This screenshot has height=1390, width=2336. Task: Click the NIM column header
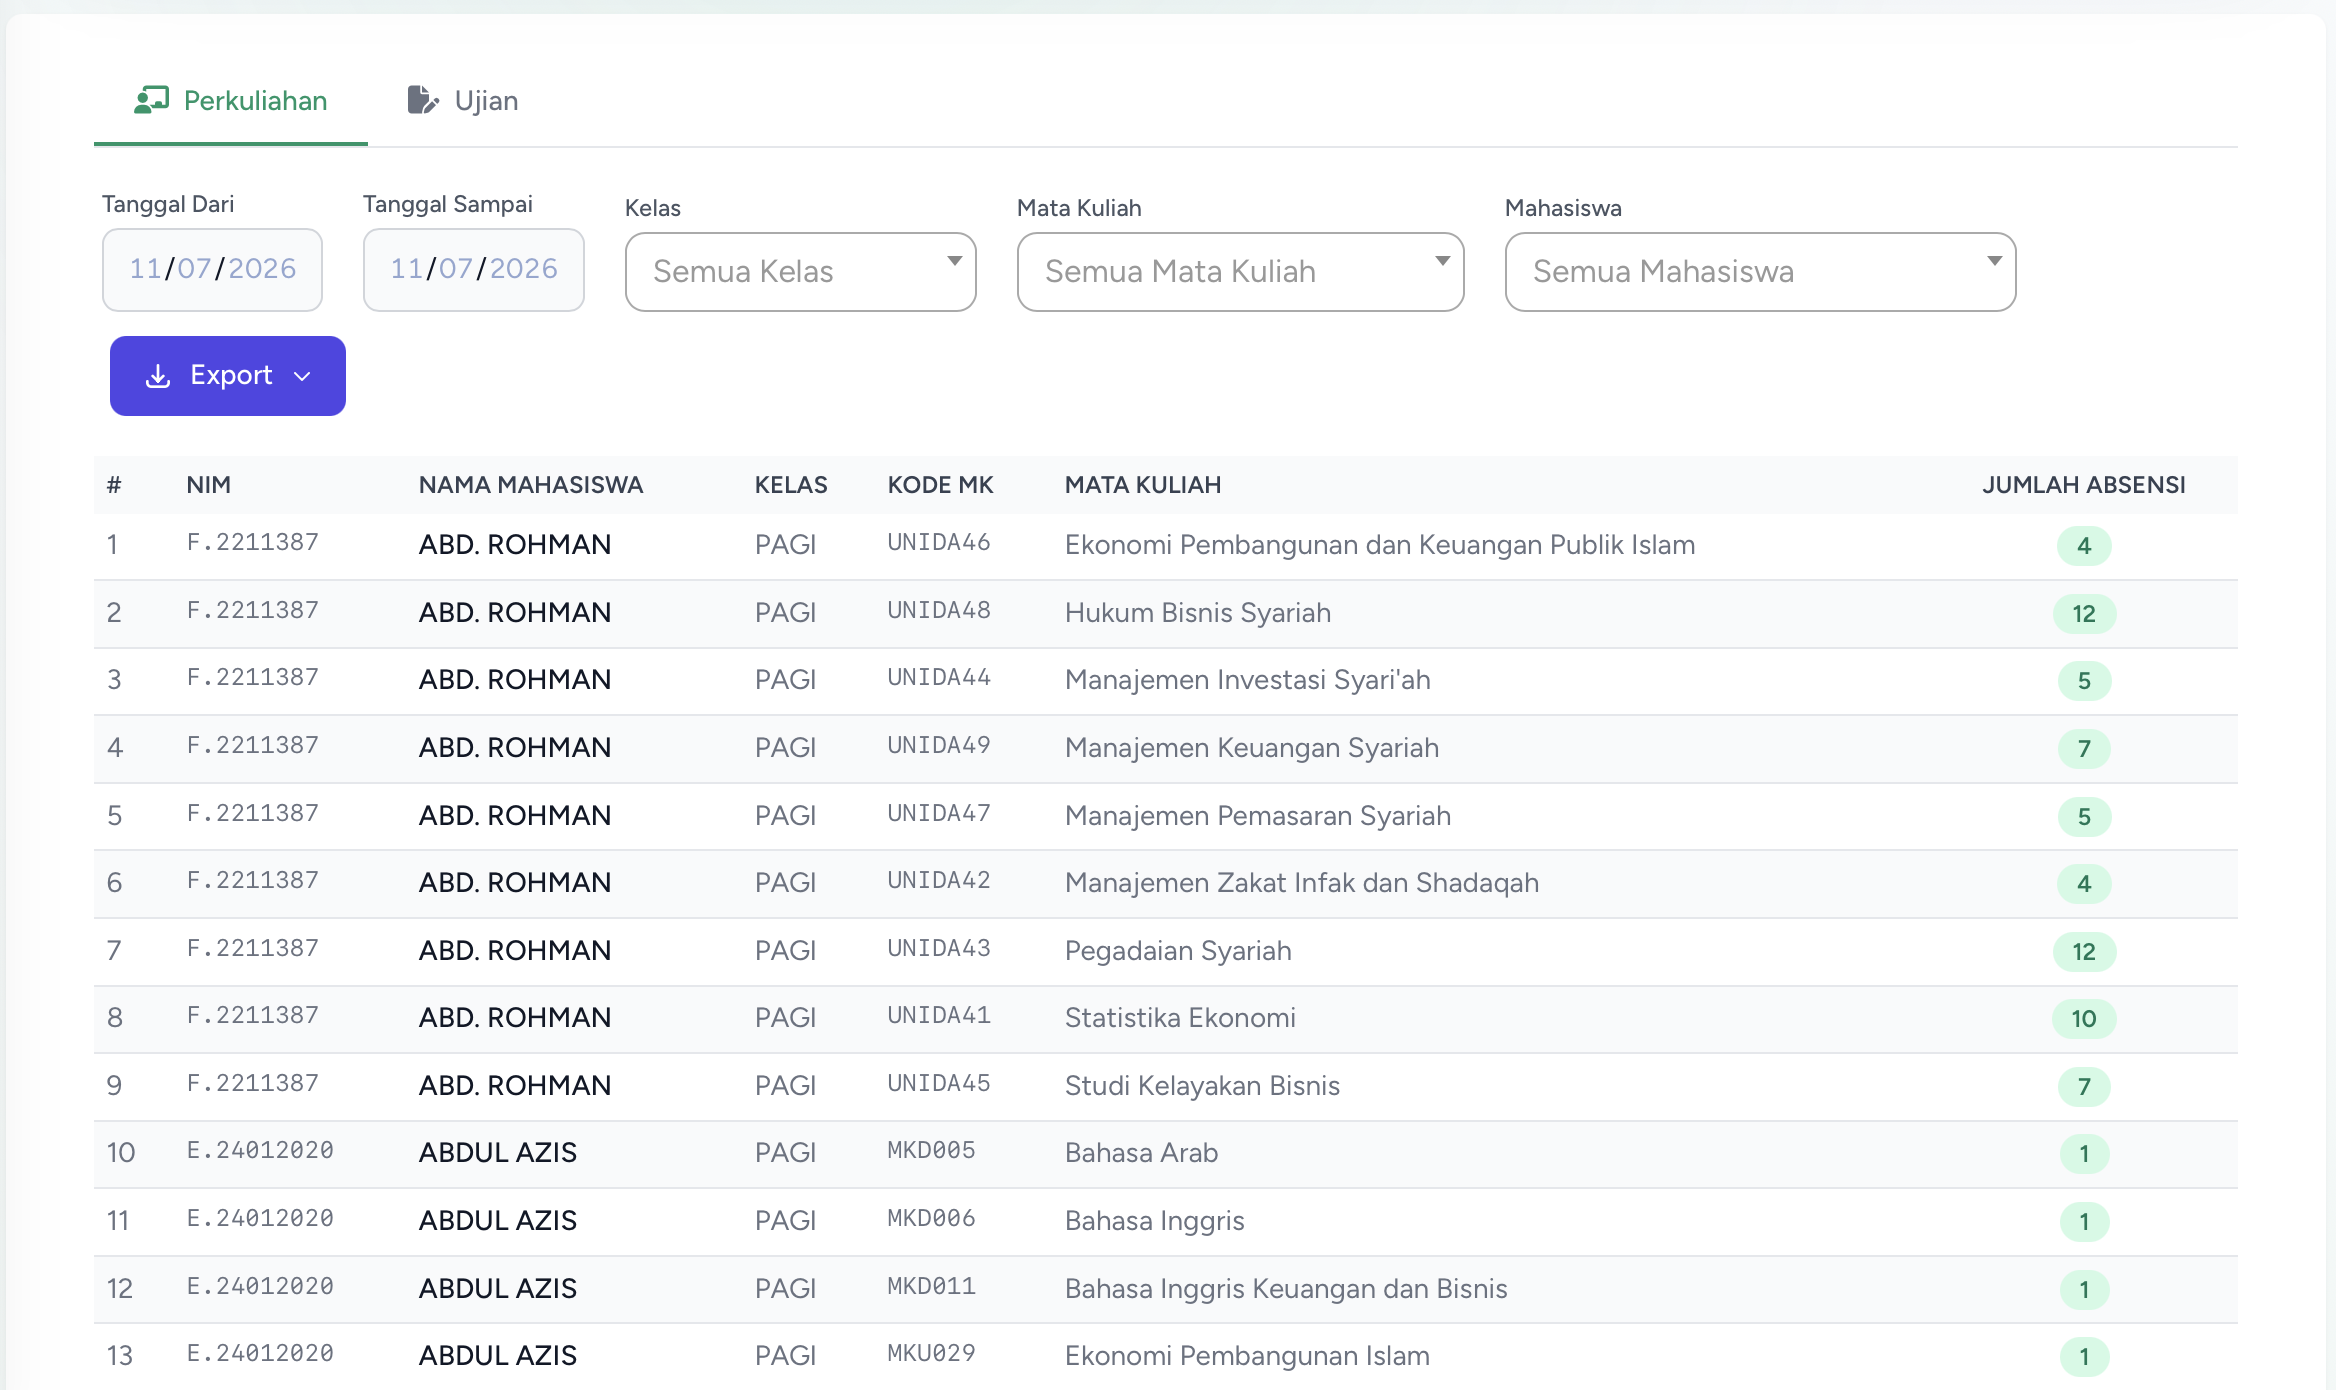point(209,485)
